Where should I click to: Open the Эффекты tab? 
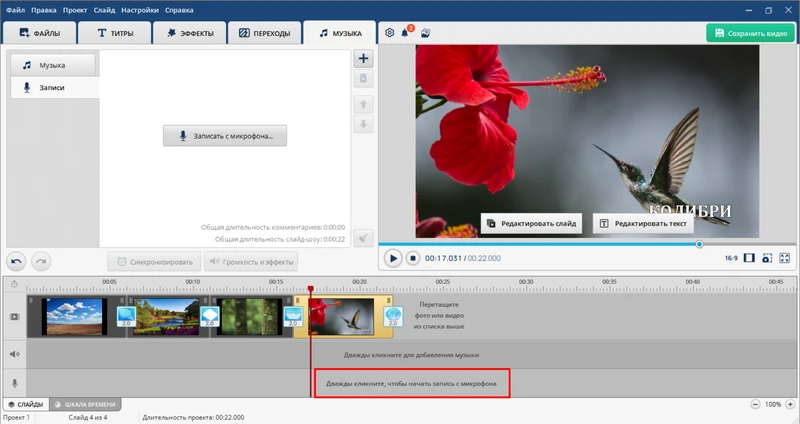tap(190, 33)
